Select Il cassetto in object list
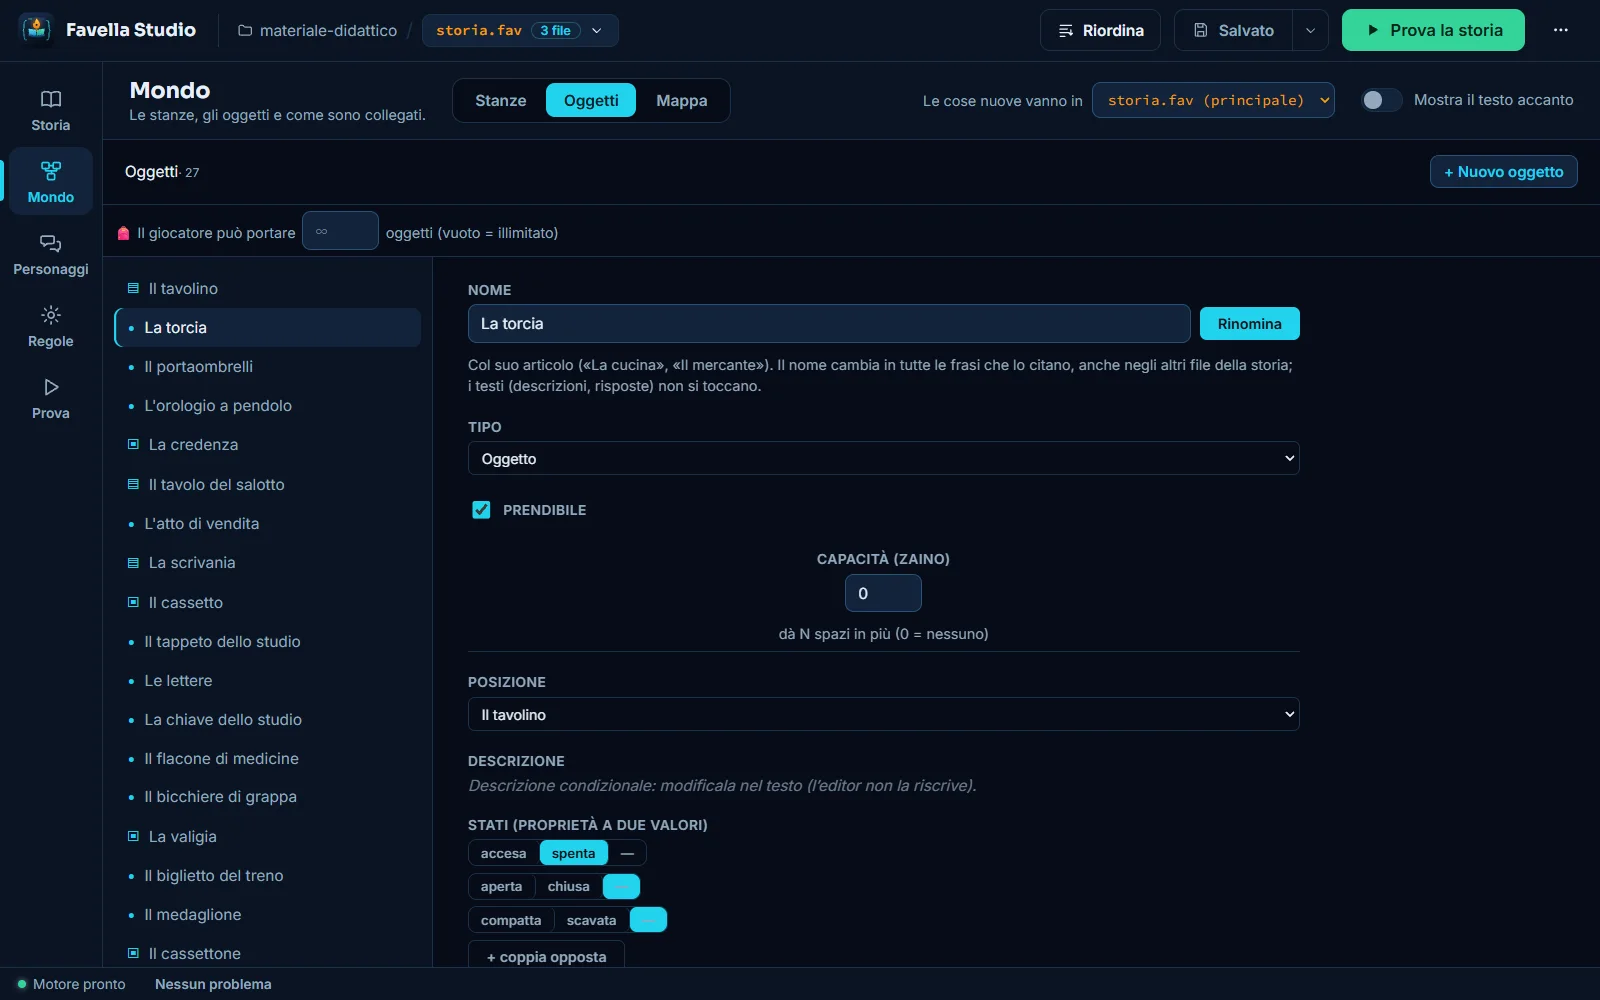Image resolution: width=1600 pixels, height=1000 pixels. [x=267, y=602]
